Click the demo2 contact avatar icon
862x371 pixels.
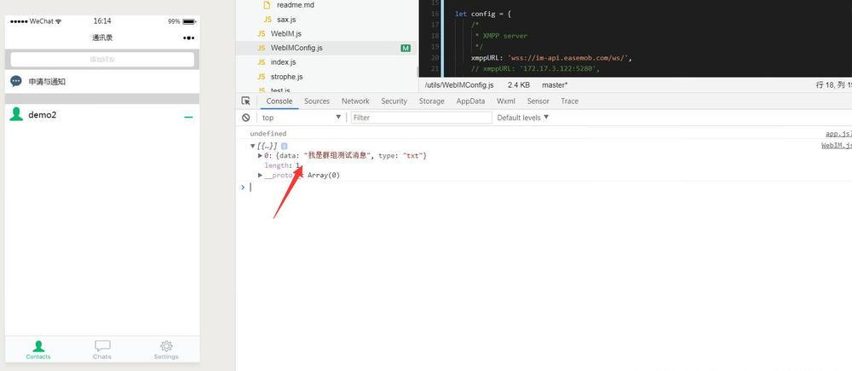pyautogui.click(x=16, y=114)
